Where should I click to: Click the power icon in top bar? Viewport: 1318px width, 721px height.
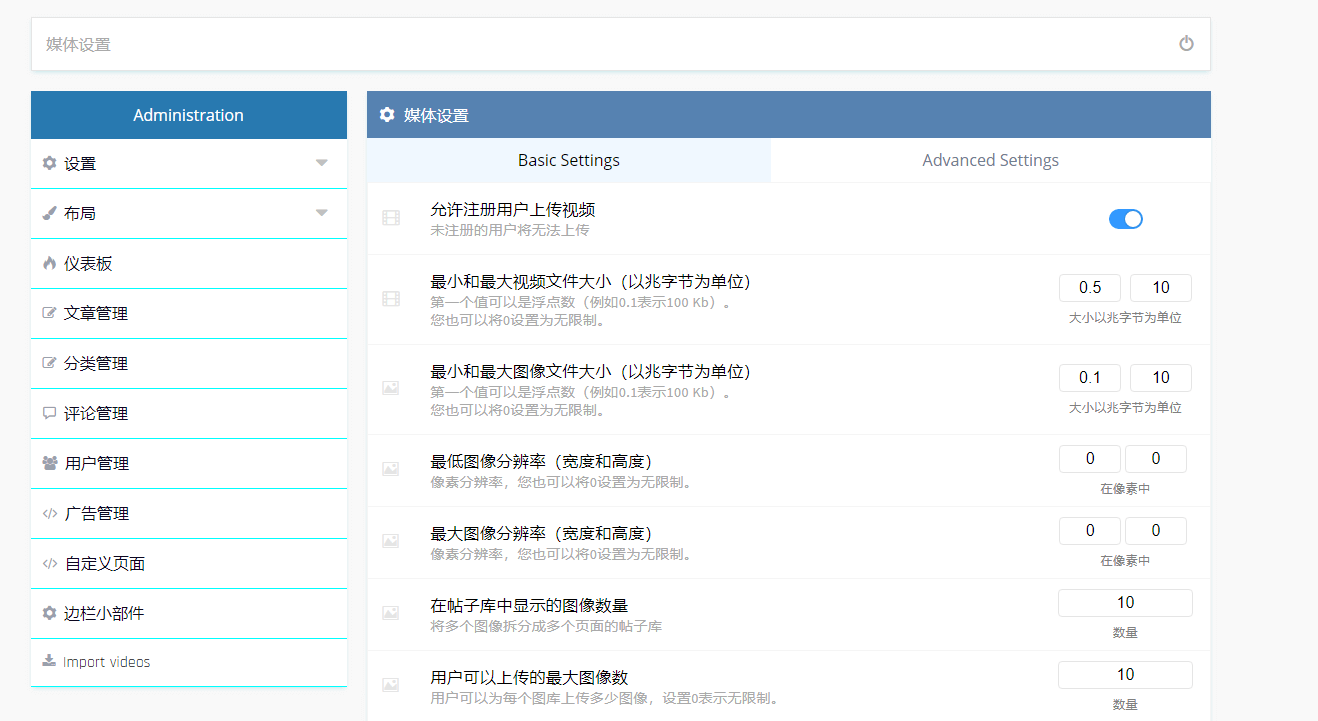click(x=1186, y=44)
